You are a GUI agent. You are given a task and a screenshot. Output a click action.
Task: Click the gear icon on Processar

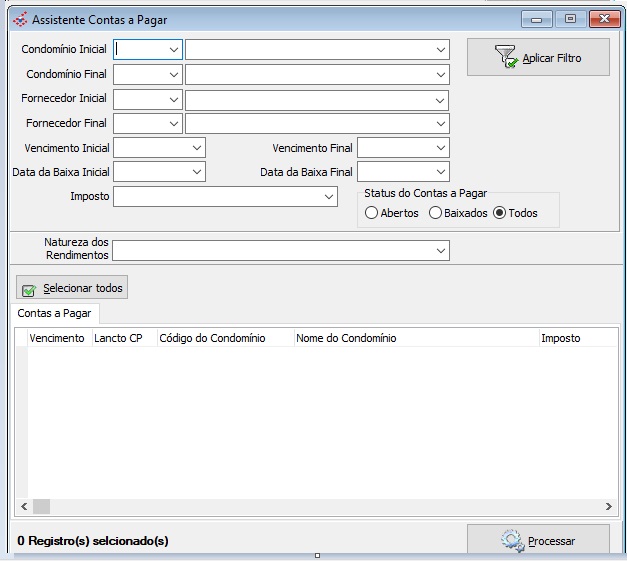[x=513, y=541]
